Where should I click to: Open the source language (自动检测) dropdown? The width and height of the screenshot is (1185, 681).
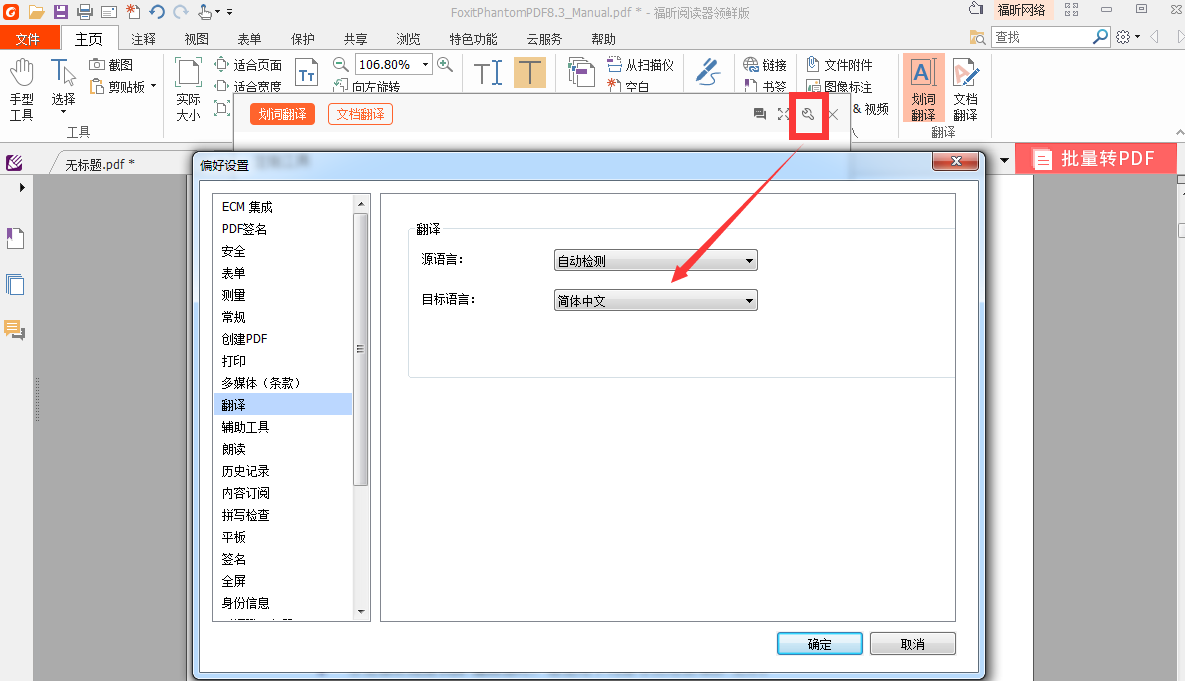click(655, 260)
